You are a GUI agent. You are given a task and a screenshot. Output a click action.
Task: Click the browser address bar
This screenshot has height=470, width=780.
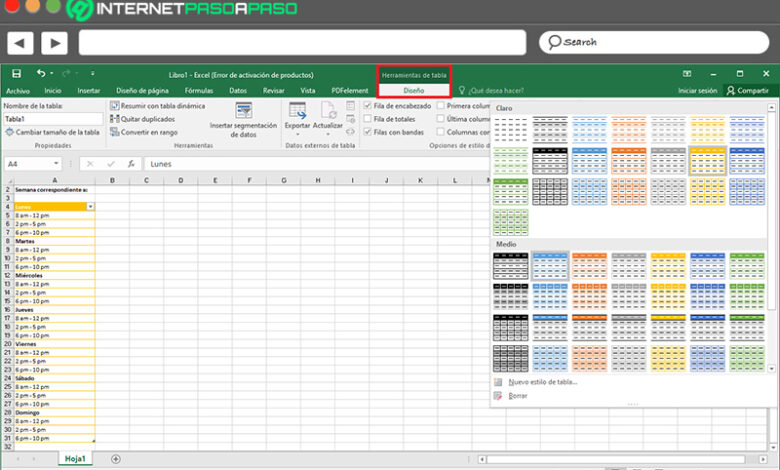pos(302,42)
